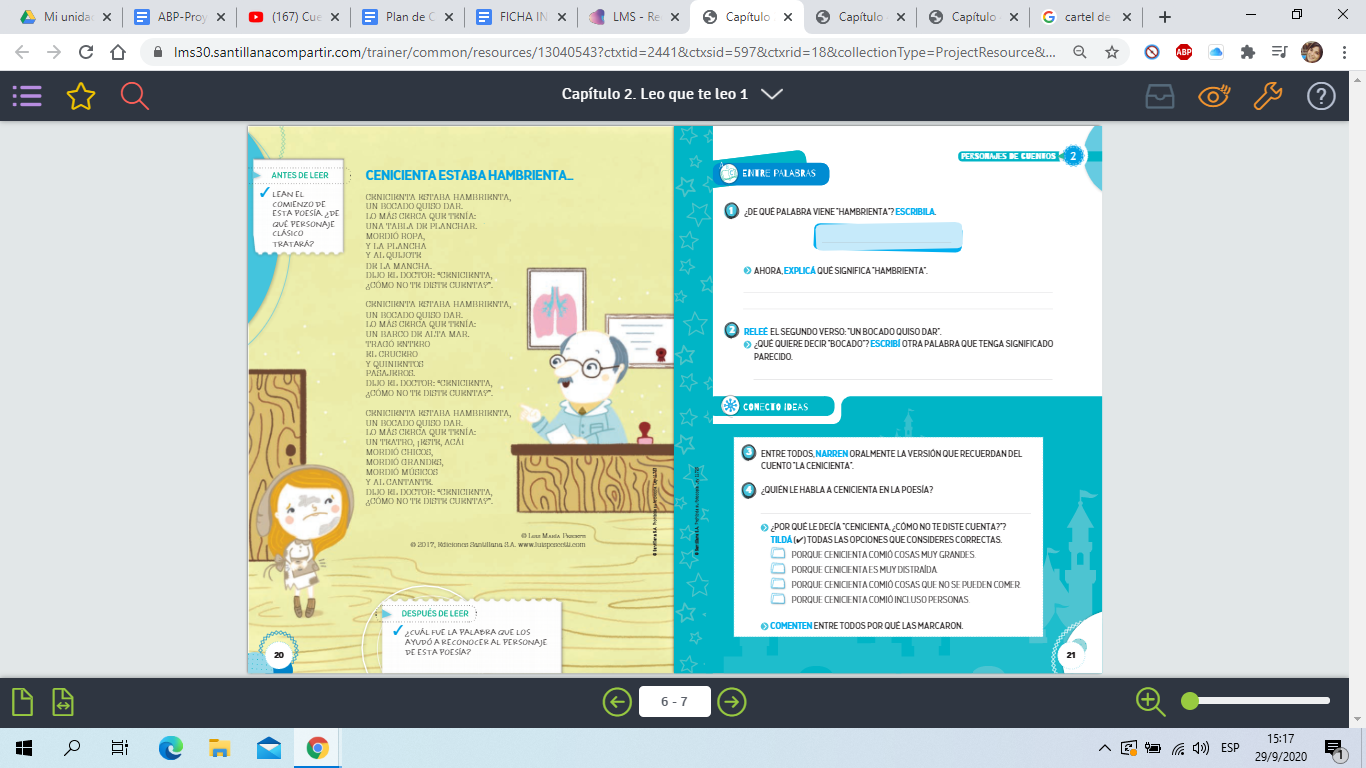Tick 'Porque Cenicienta comió cosas que no se pueden comer'
Image resolution: width=1366 pixels, height=768 pixels.
(778, 584)
